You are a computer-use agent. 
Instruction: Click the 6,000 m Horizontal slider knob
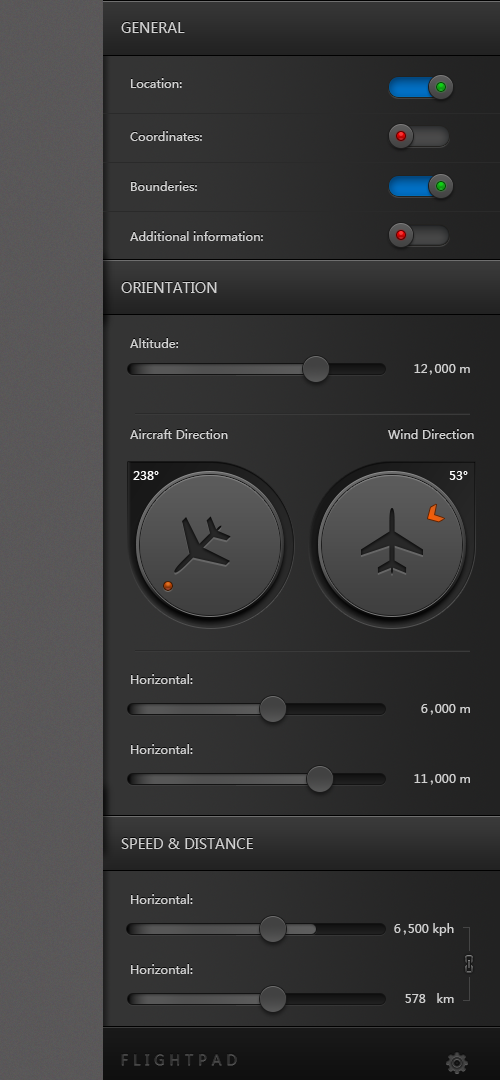tap(273, 709)
